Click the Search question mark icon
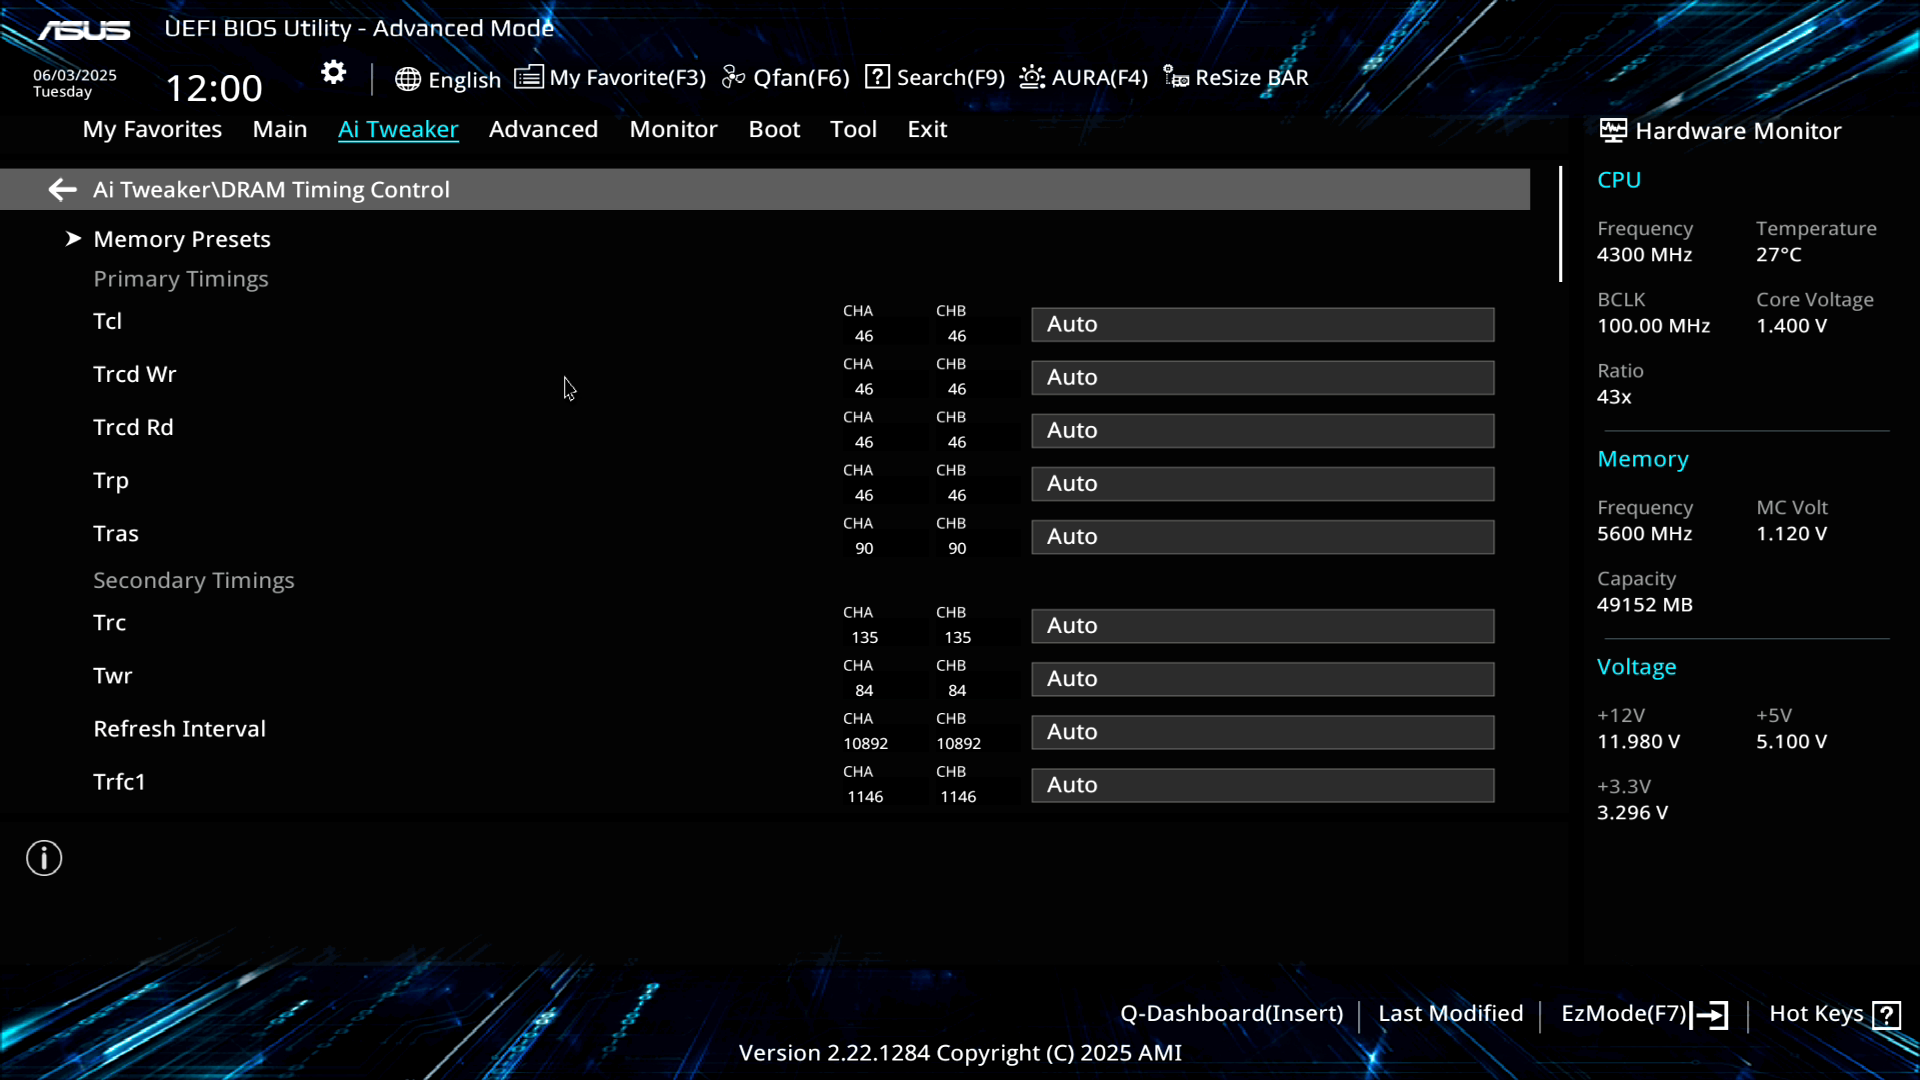Screen dimensions: 1920x1080 click(x=877, y=77)
